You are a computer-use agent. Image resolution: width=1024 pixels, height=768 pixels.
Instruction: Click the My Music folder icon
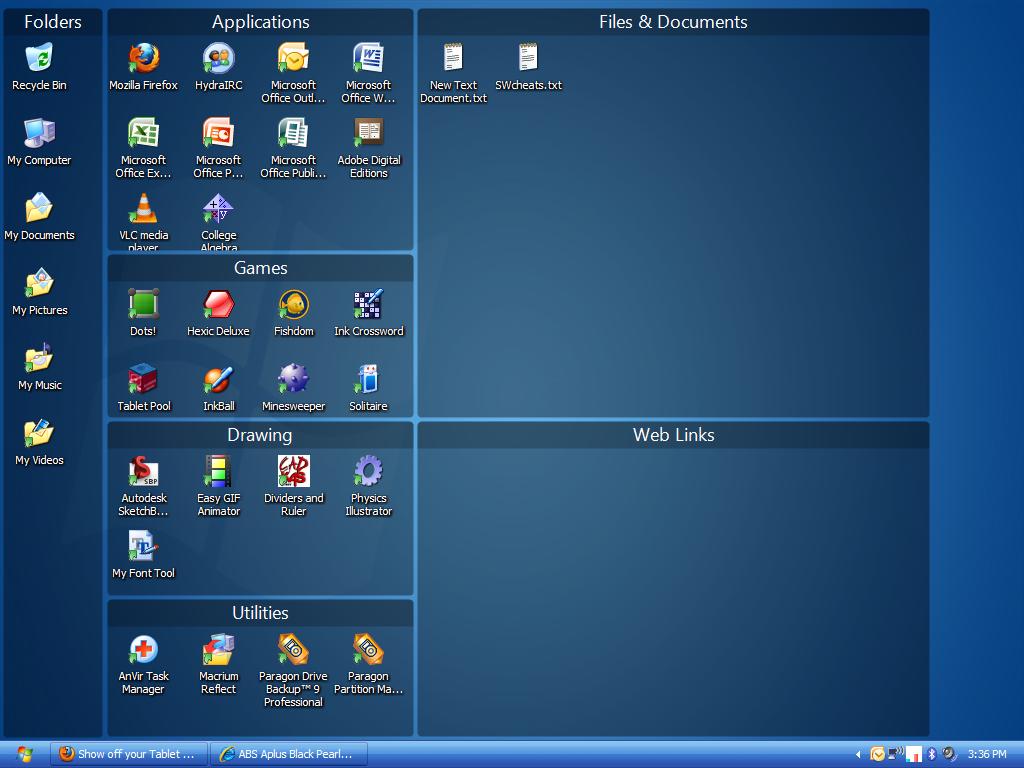click(x=39, y=358)
